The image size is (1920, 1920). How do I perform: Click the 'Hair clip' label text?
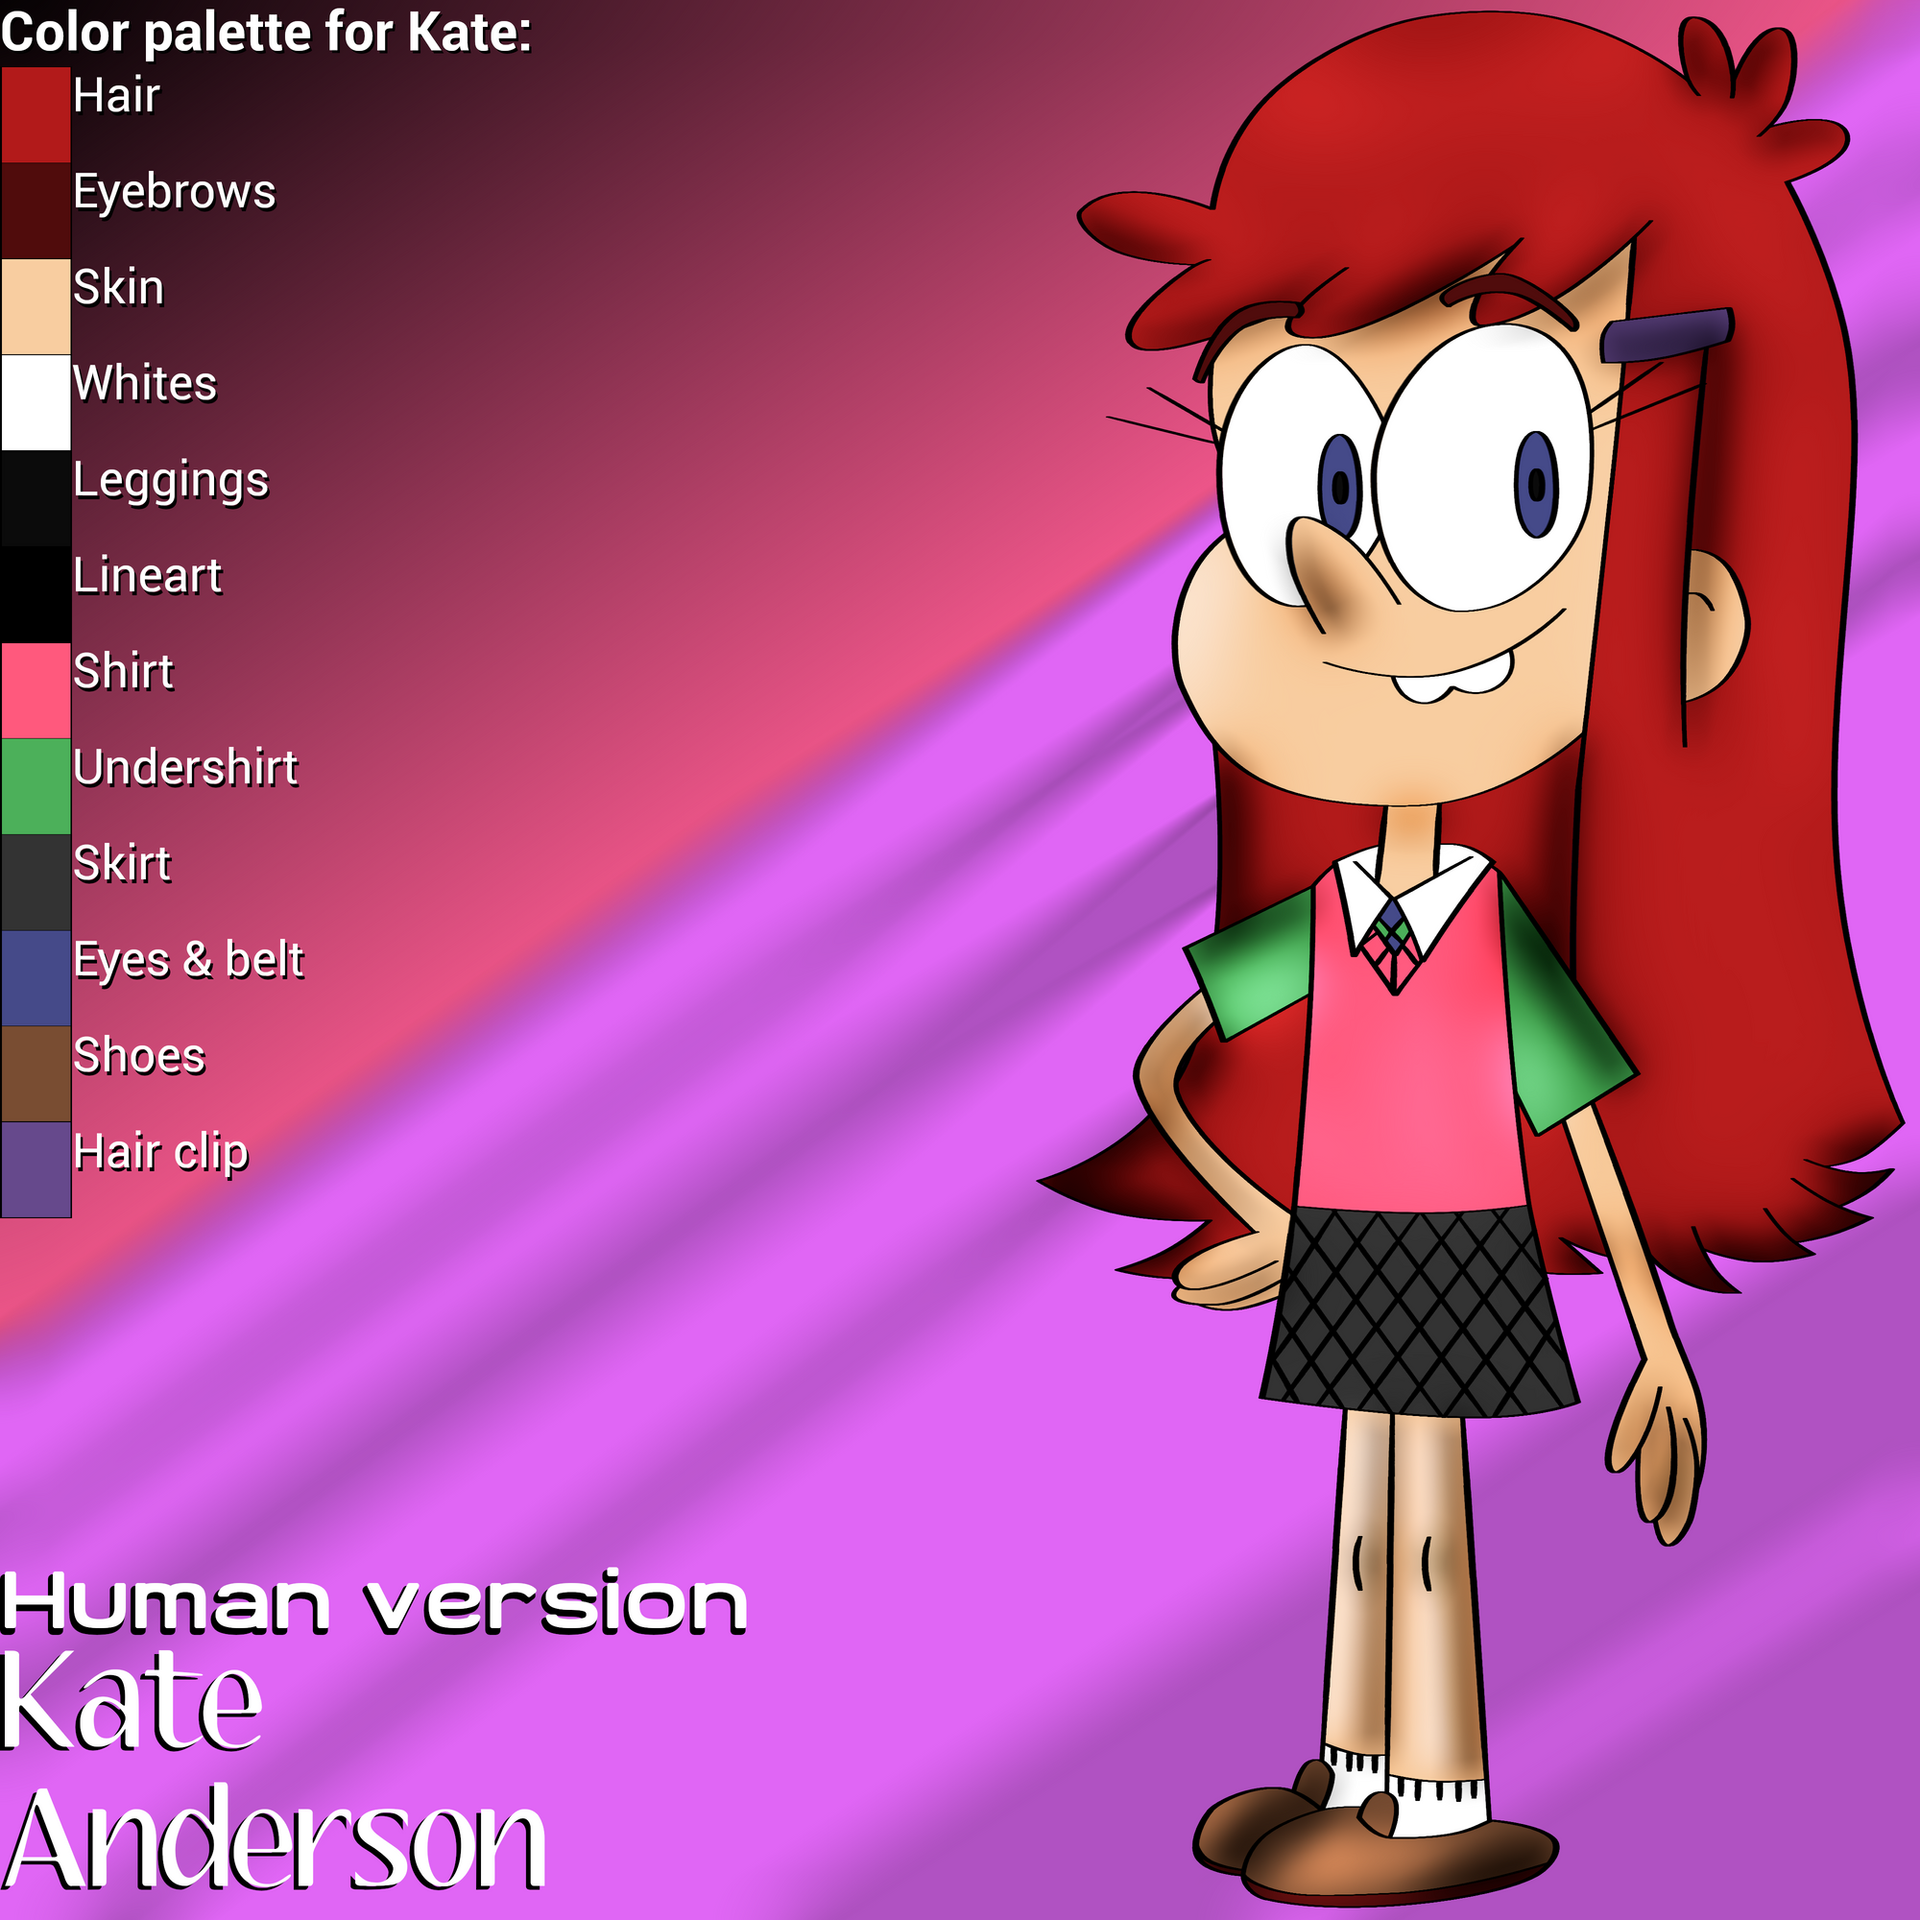tap(161, 1153)
